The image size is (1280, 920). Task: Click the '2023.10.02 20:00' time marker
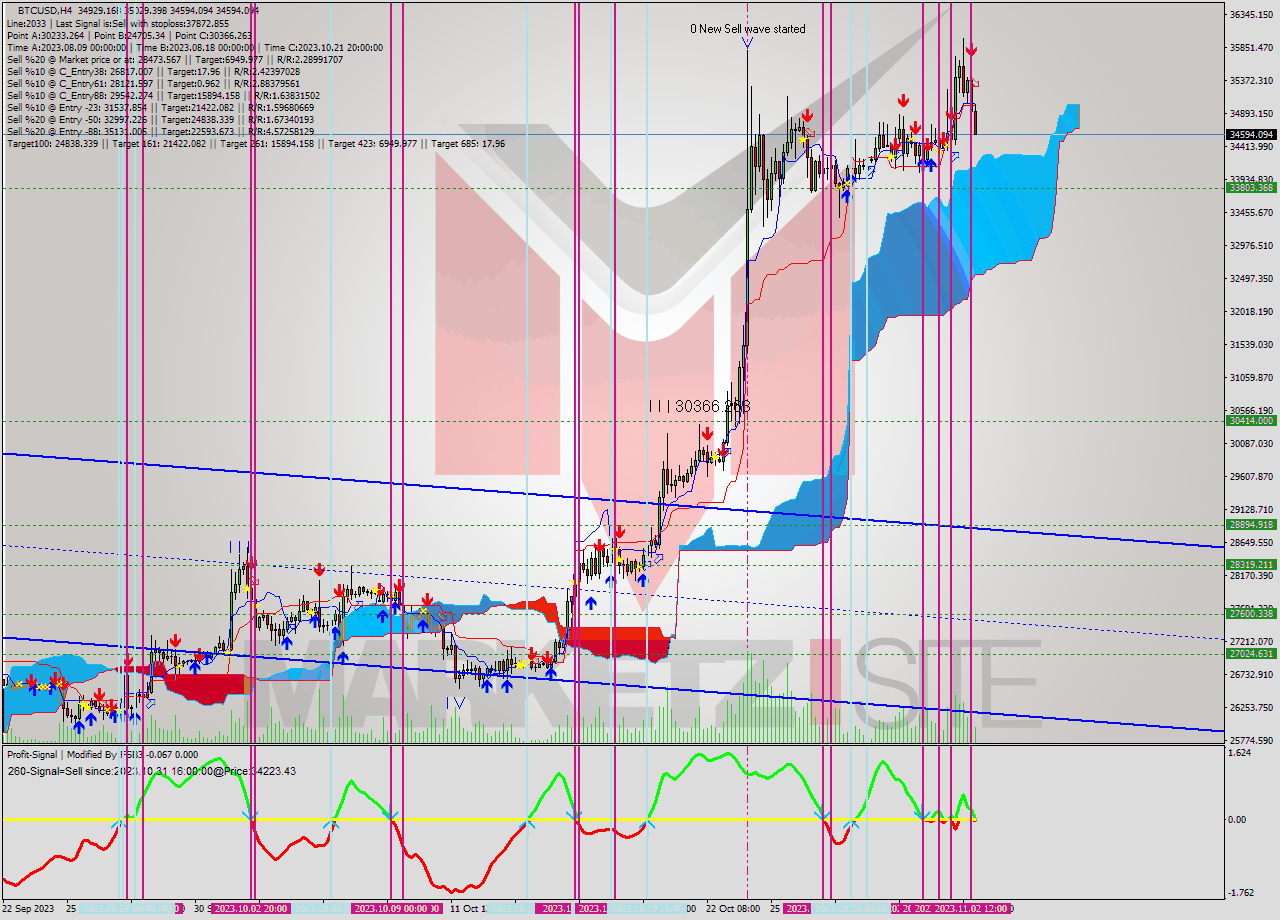pyautogui.click(x=251, y=909)
